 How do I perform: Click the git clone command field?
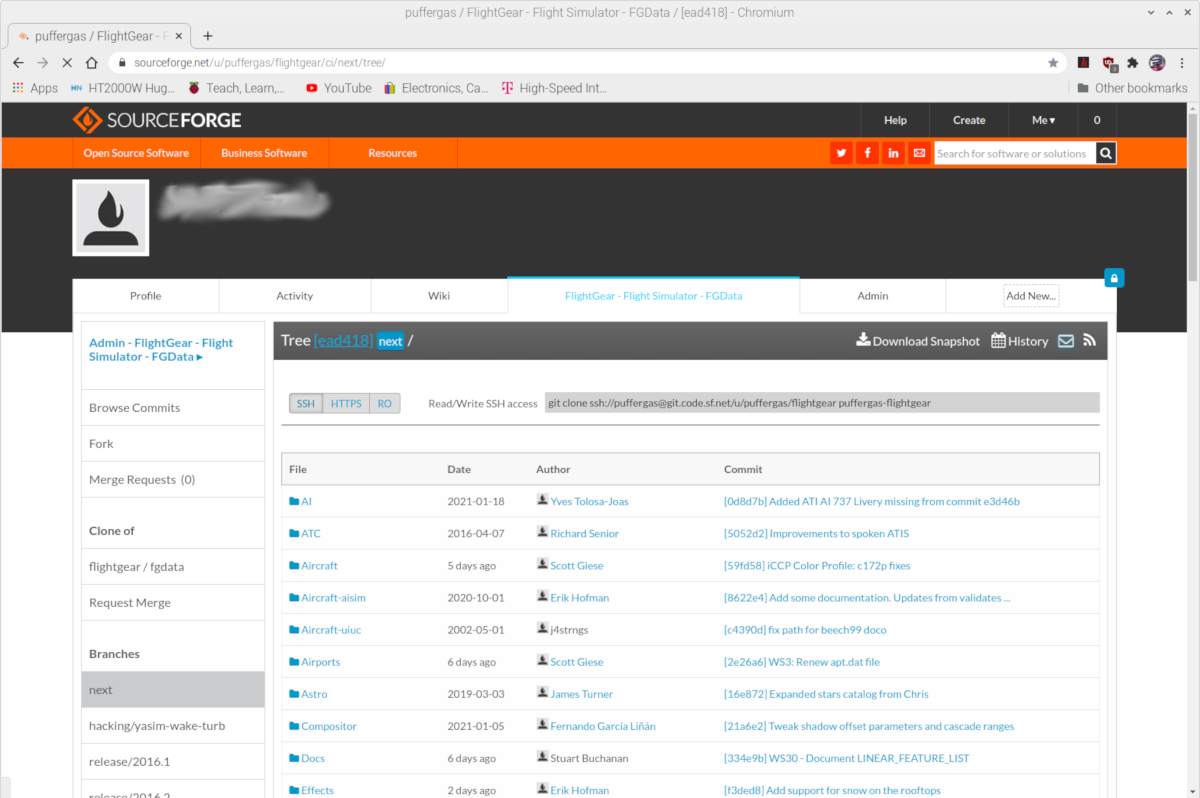821,403
